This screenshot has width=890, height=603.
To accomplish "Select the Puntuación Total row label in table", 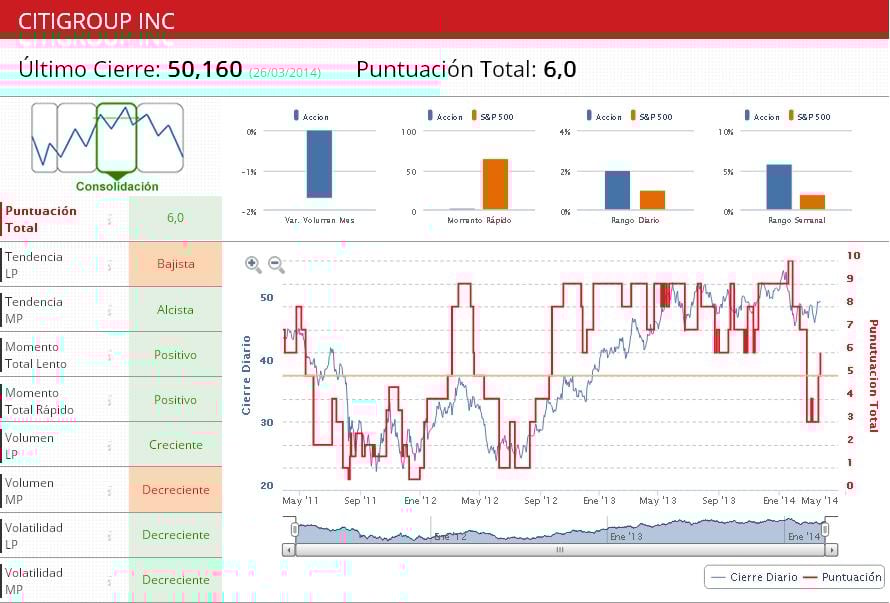I will pos(41,219).
